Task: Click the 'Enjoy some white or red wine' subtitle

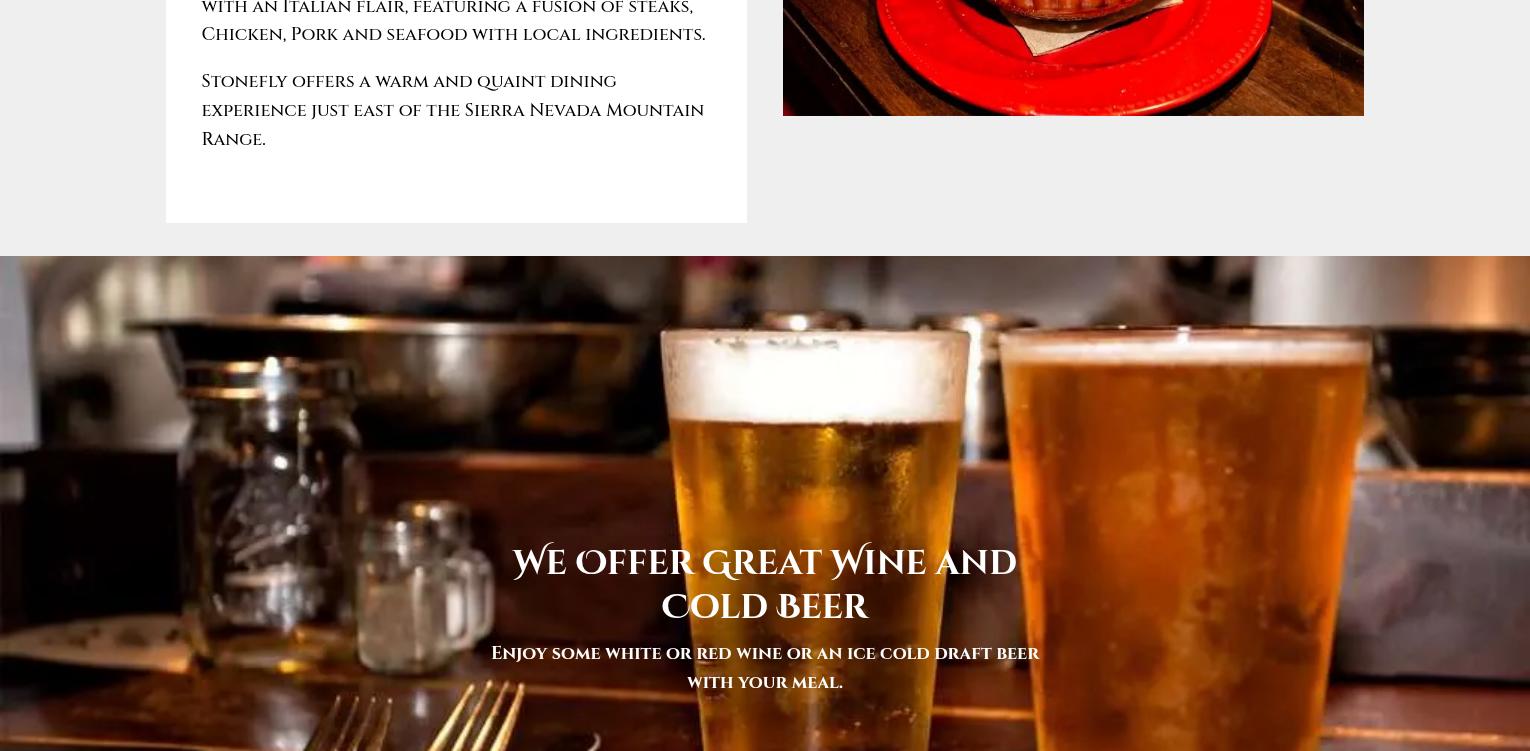Action: coord(765,668)
